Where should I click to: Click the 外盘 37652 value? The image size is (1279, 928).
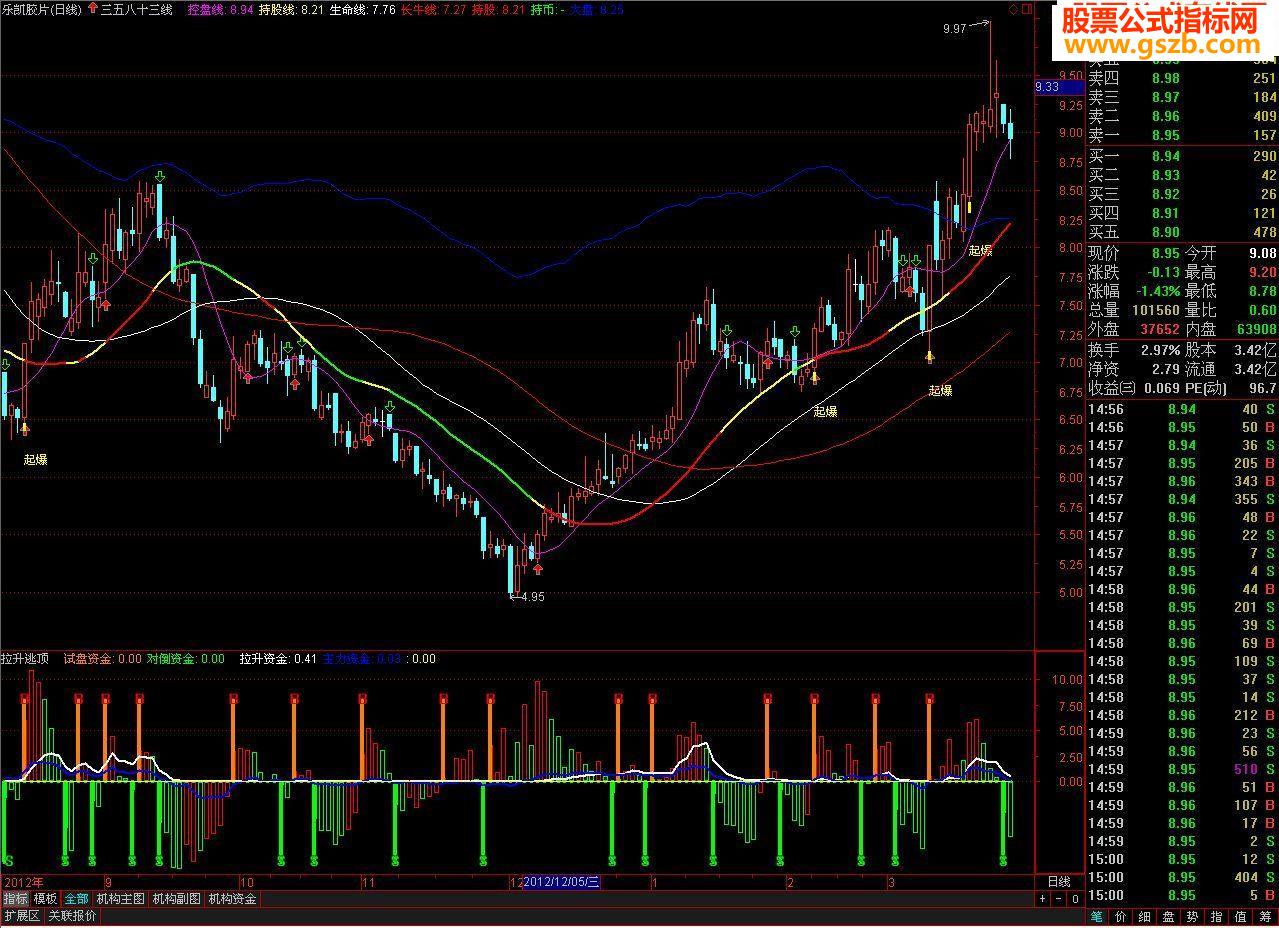[1158, 329]
